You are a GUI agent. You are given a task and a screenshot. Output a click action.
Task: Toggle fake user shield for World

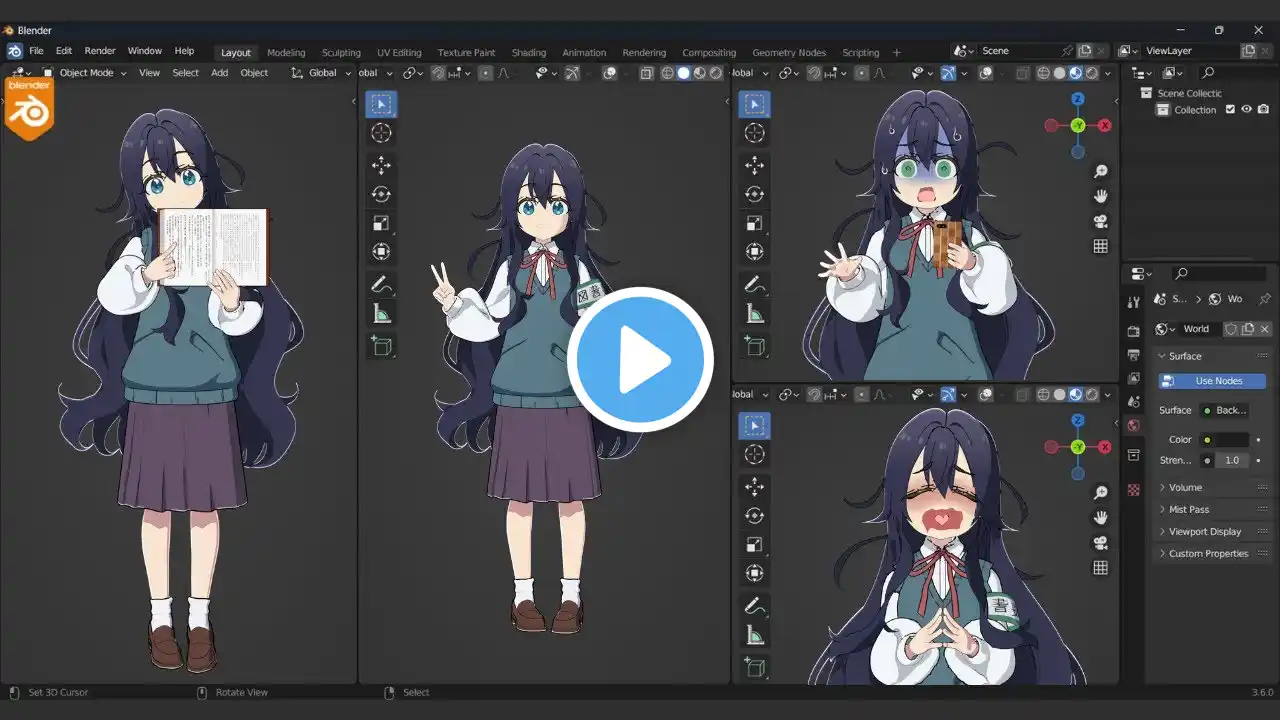[1231, 329]
